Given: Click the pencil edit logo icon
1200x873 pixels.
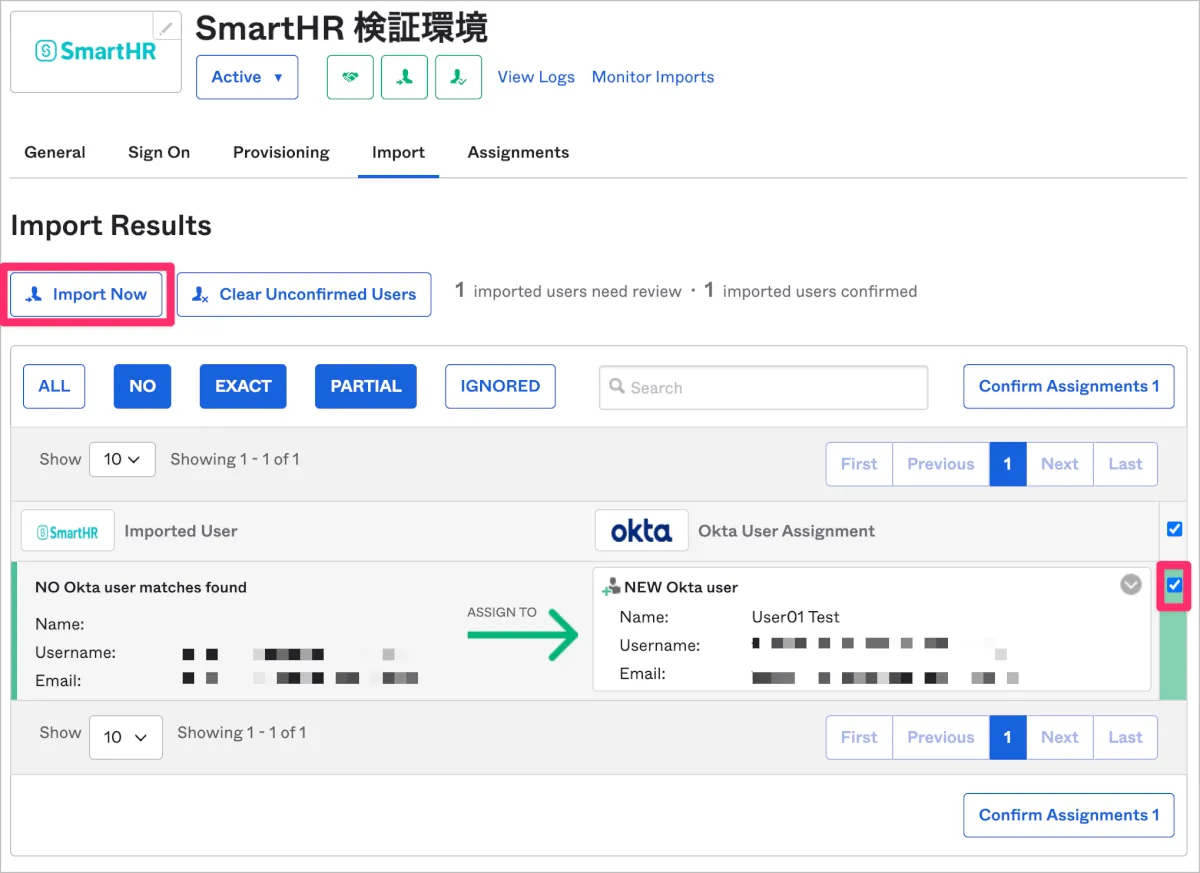Looking at the screenshot, I should [x=166, y=28].
